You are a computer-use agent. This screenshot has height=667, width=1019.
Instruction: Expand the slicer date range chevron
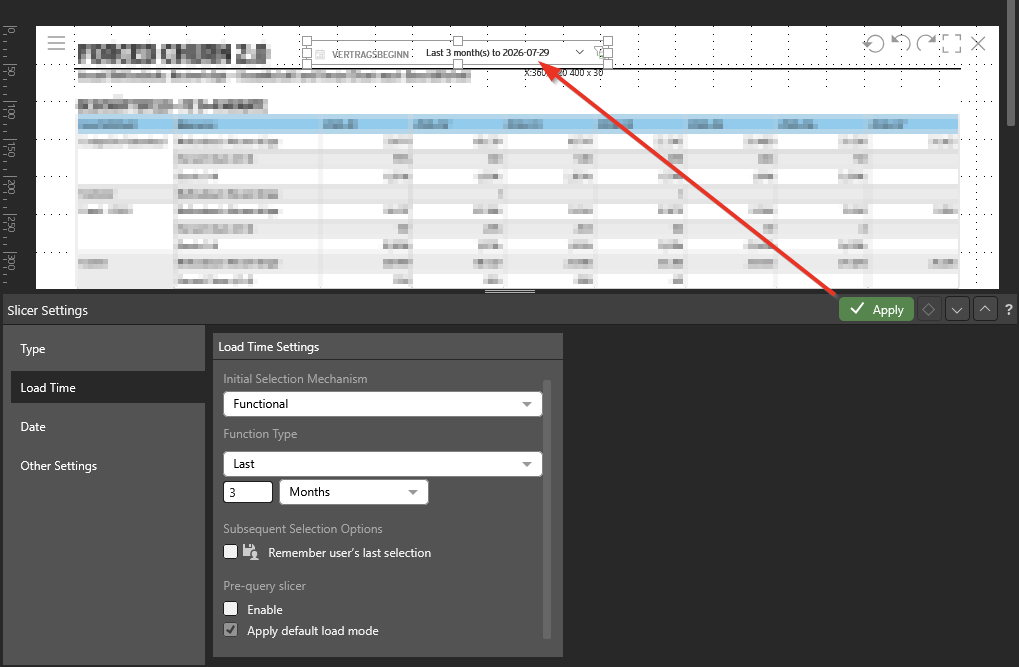579,52
